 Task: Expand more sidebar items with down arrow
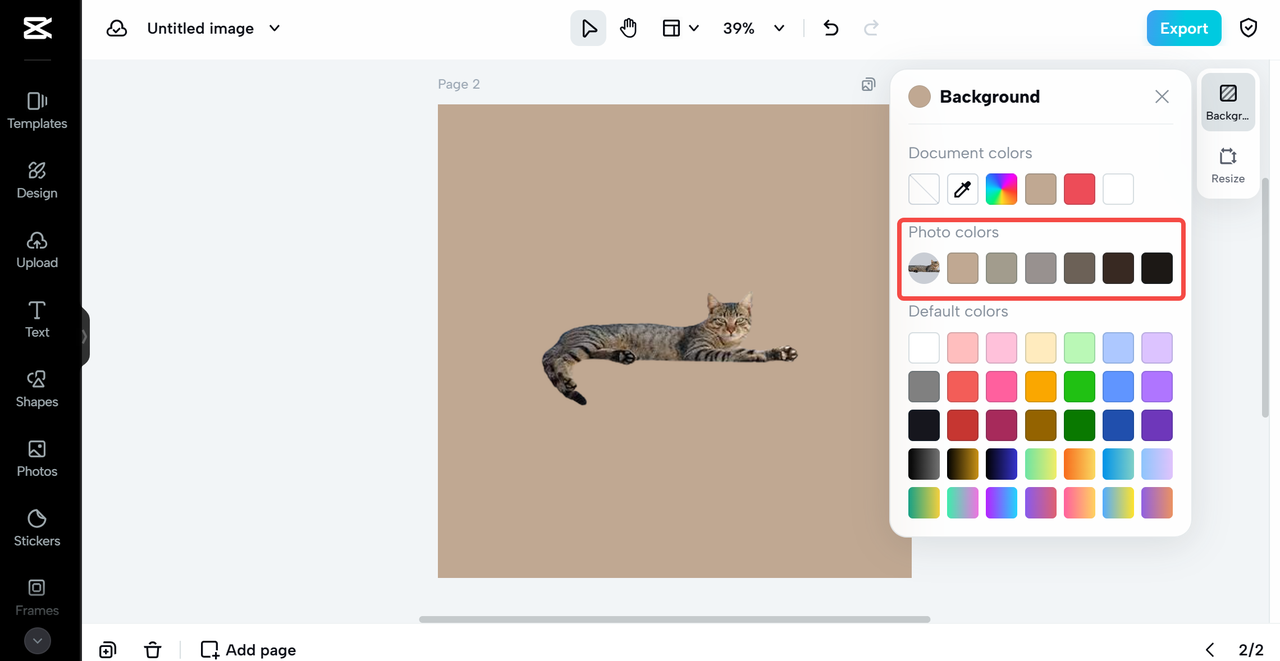point(37,641)
